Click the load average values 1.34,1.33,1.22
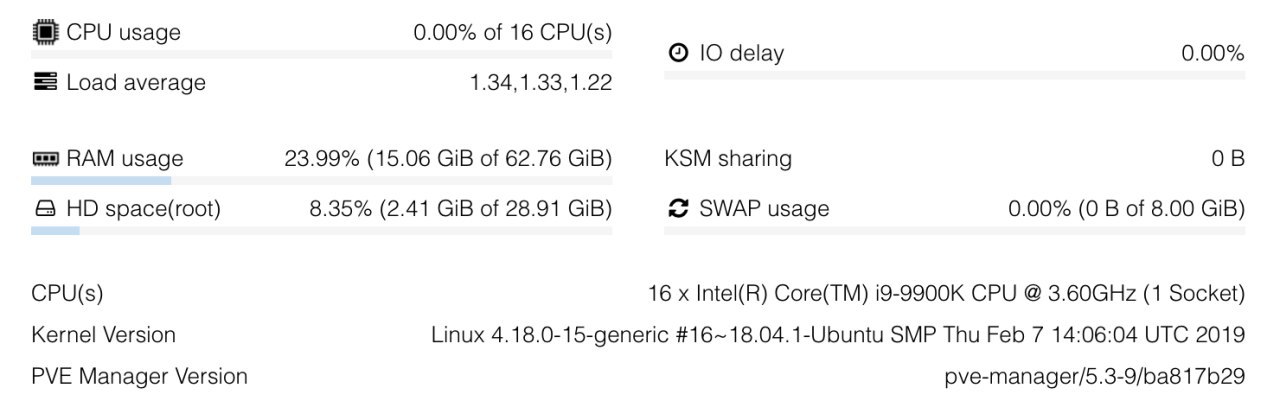This screenshot has height=420, width=1280. pyautogui.click(x=540, y=82)
